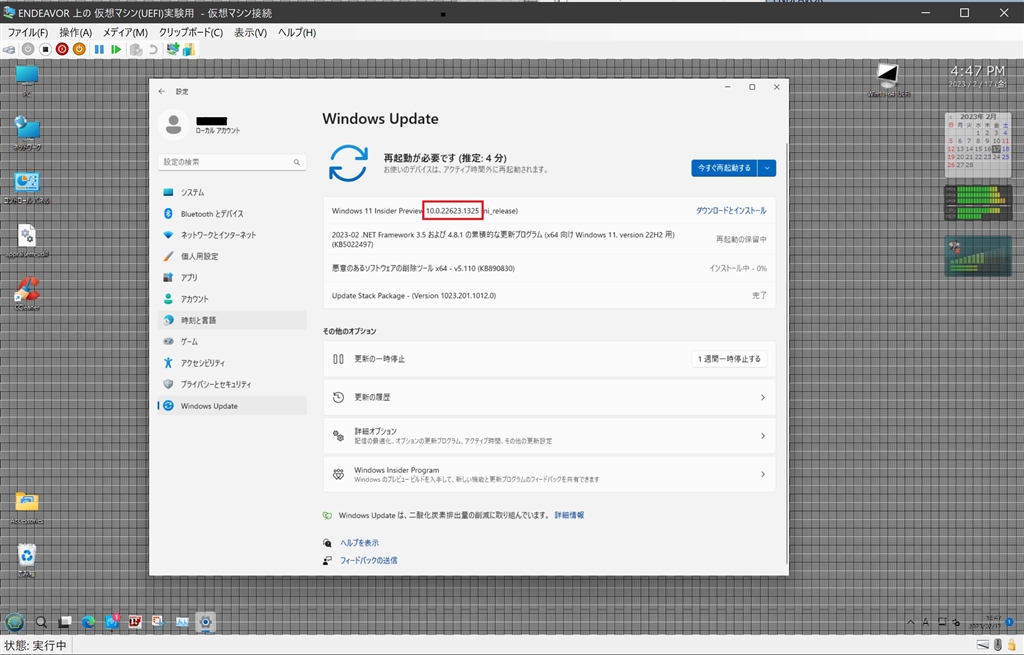Launch Microsoft Edge from the taskbar
The height and width of the screenshot is (655, 1024).
tap(88, 622)
